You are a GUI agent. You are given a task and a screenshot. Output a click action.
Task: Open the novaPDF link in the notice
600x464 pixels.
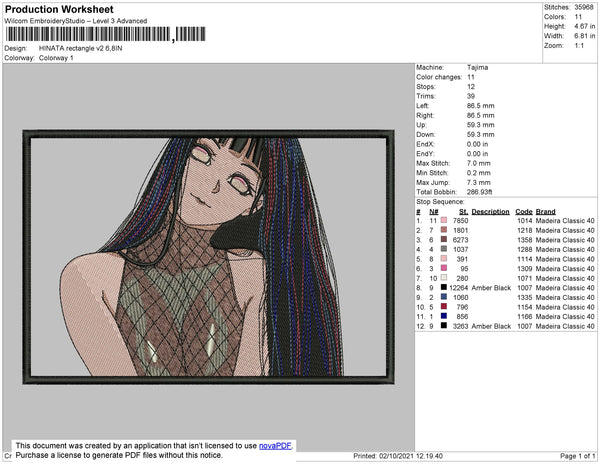click(275, 446)
